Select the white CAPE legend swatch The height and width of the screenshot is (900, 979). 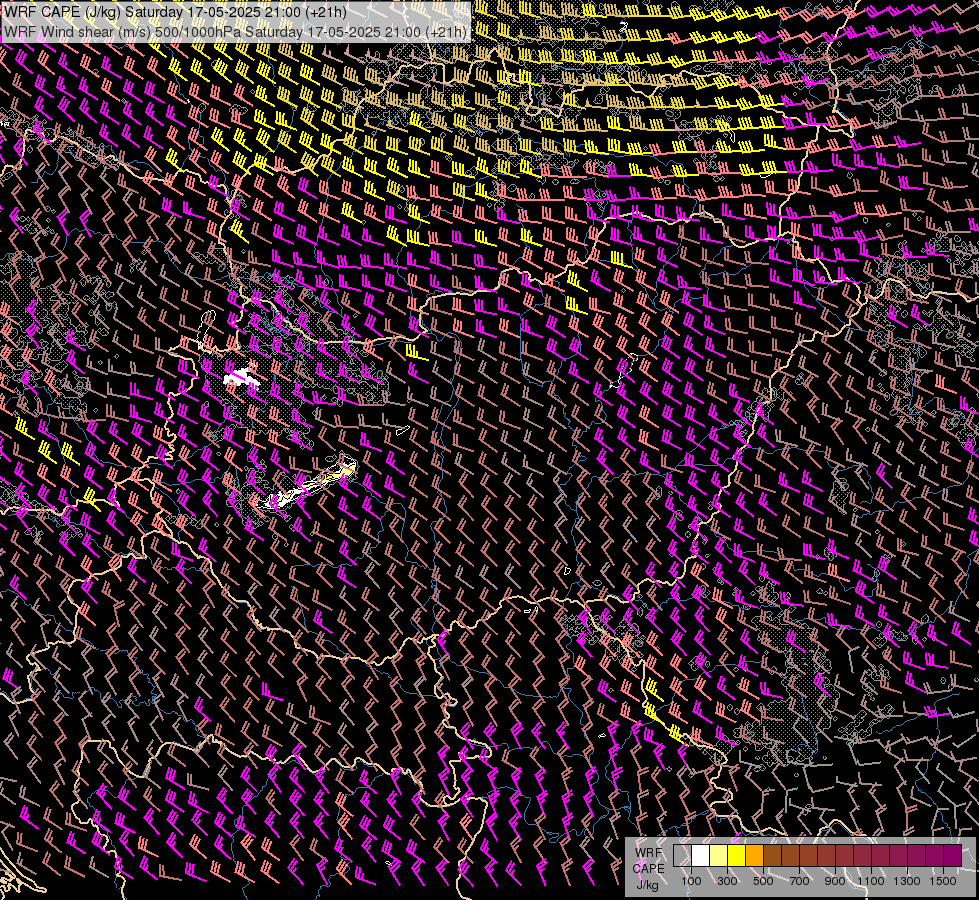pos(701,856)
